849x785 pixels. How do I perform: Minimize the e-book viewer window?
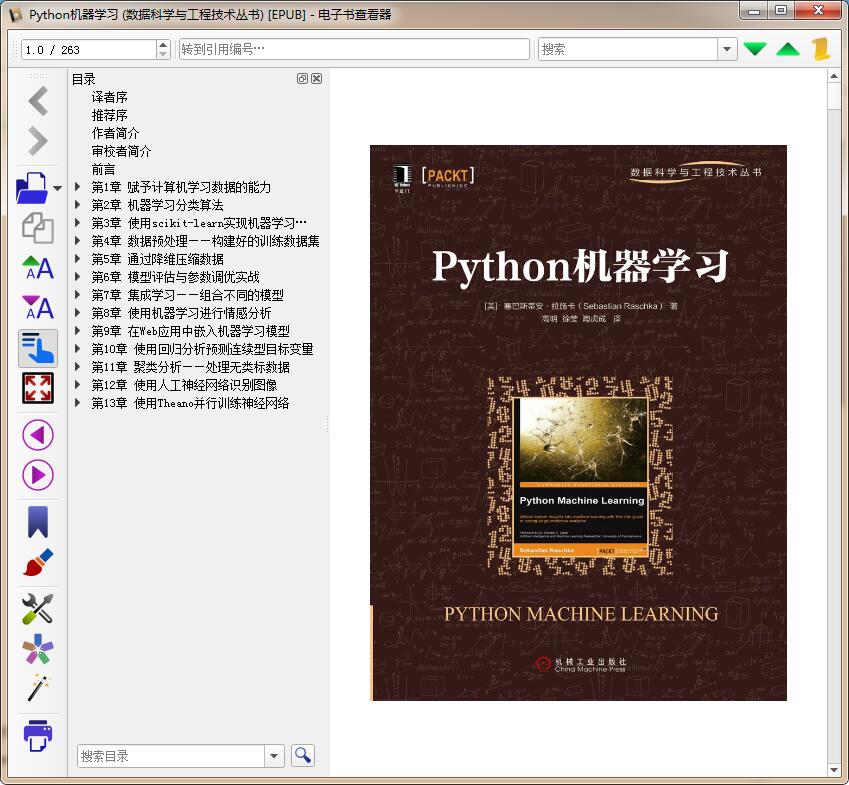(754, 10)
